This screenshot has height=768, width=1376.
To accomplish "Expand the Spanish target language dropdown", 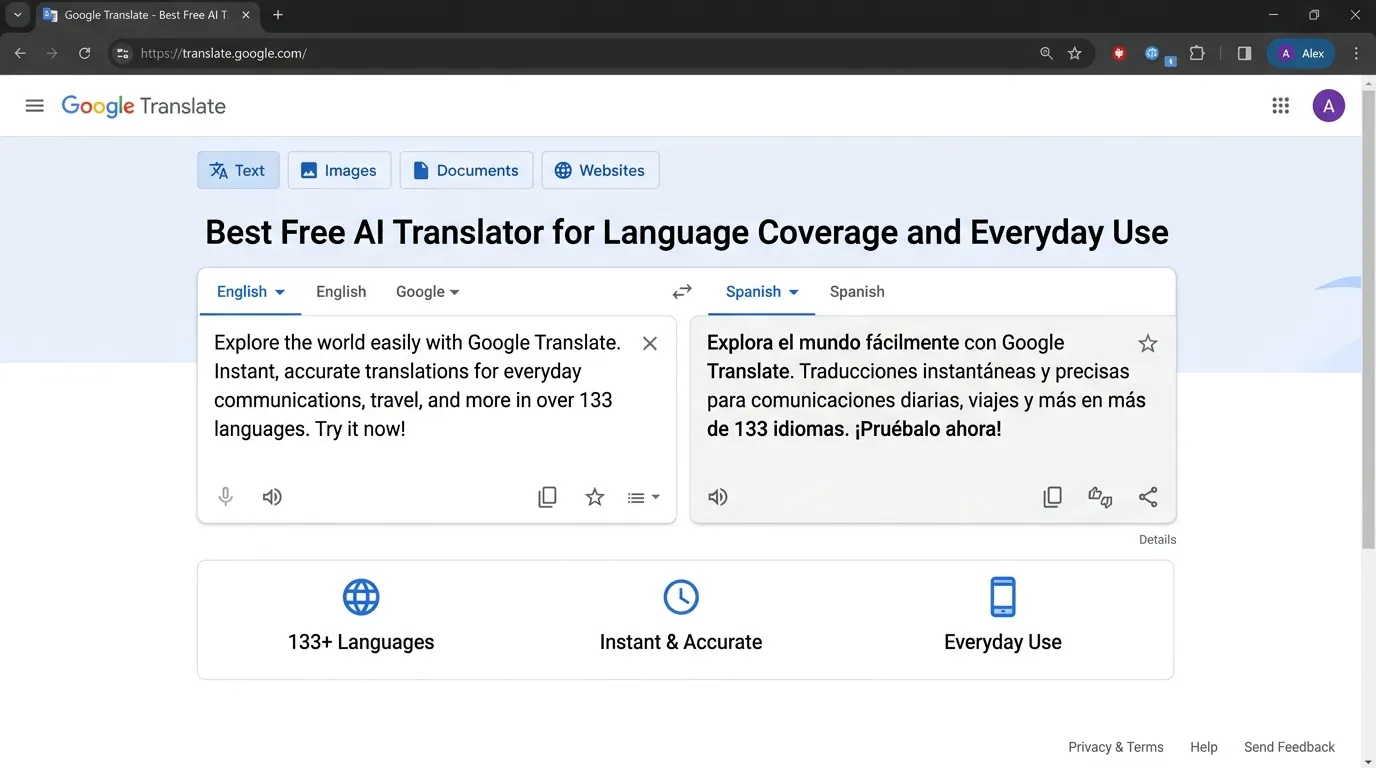I will tap(762, 292).
